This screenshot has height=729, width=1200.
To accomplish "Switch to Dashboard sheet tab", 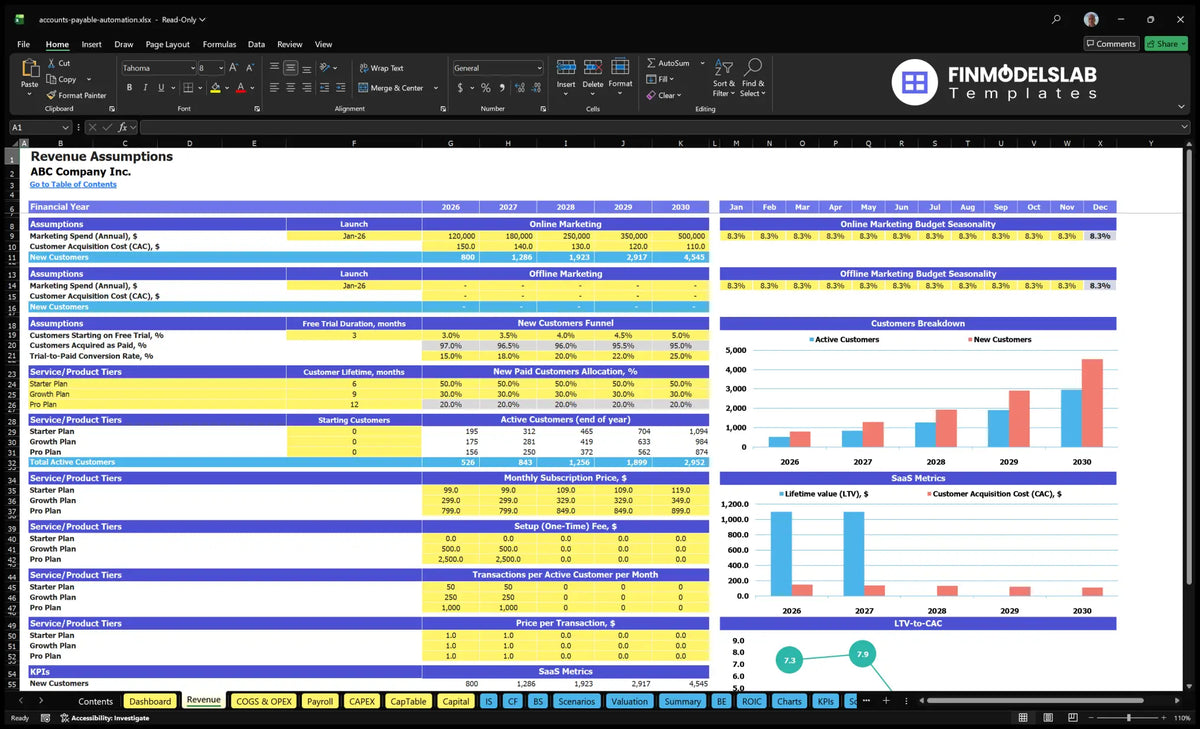I will [150, 701].
